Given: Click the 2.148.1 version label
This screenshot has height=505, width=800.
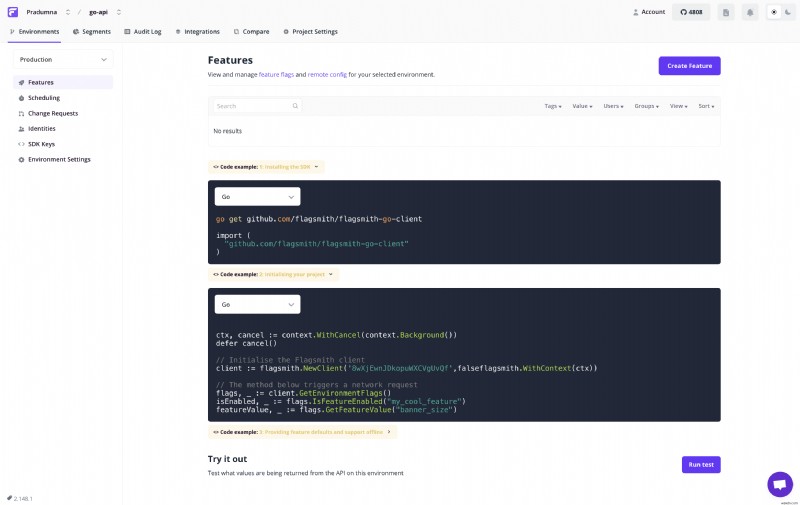Looking at the screenshot, I should (20, 498).
